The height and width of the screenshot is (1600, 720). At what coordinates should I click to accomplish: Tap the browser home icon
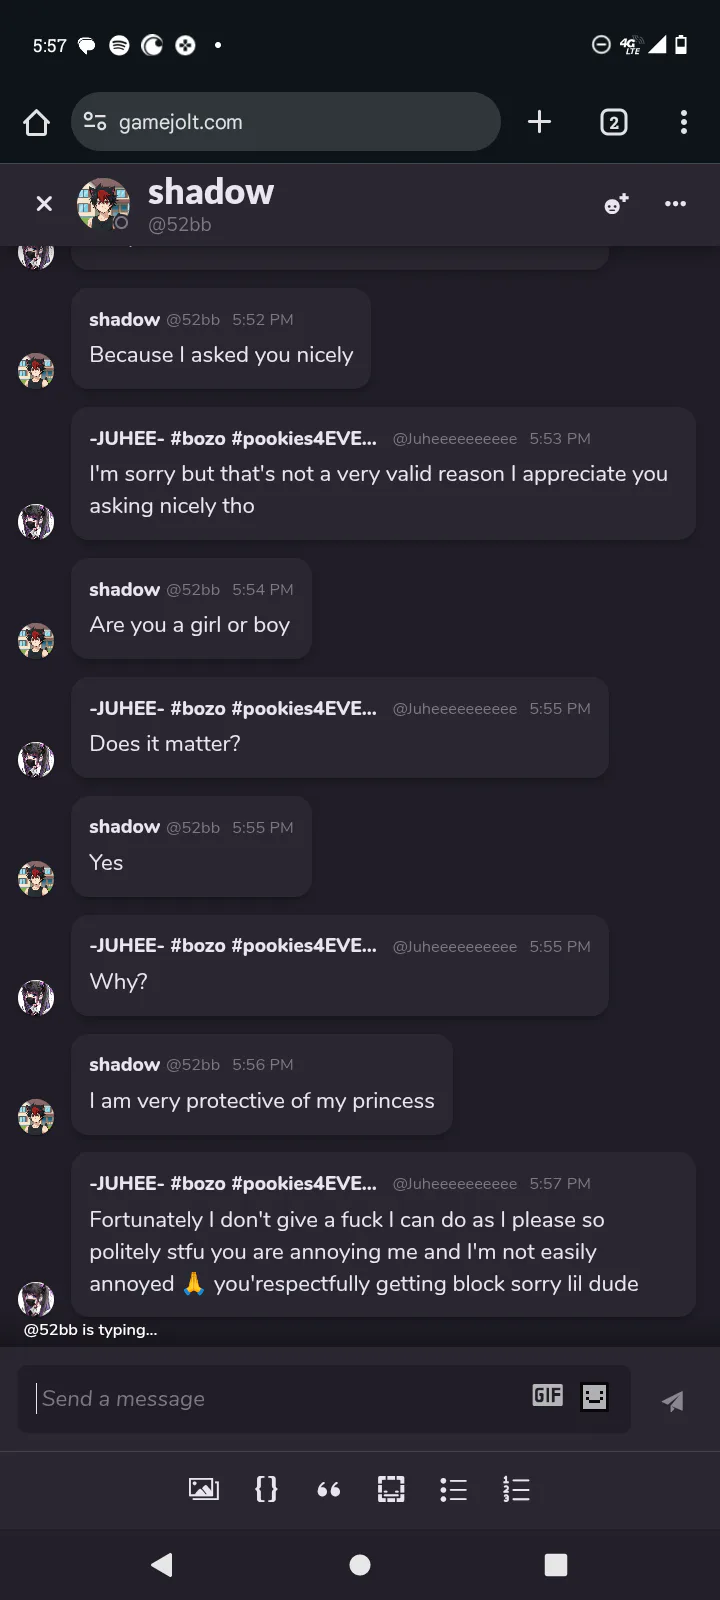pos(37,122)
